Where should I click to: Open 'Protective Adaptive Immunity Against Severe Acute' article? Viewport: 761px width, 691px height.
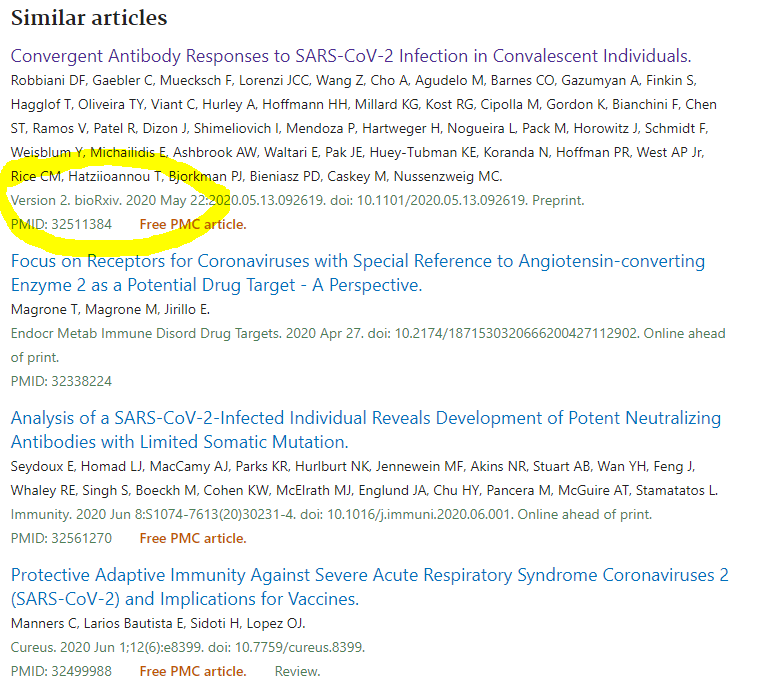pos(369,587)
